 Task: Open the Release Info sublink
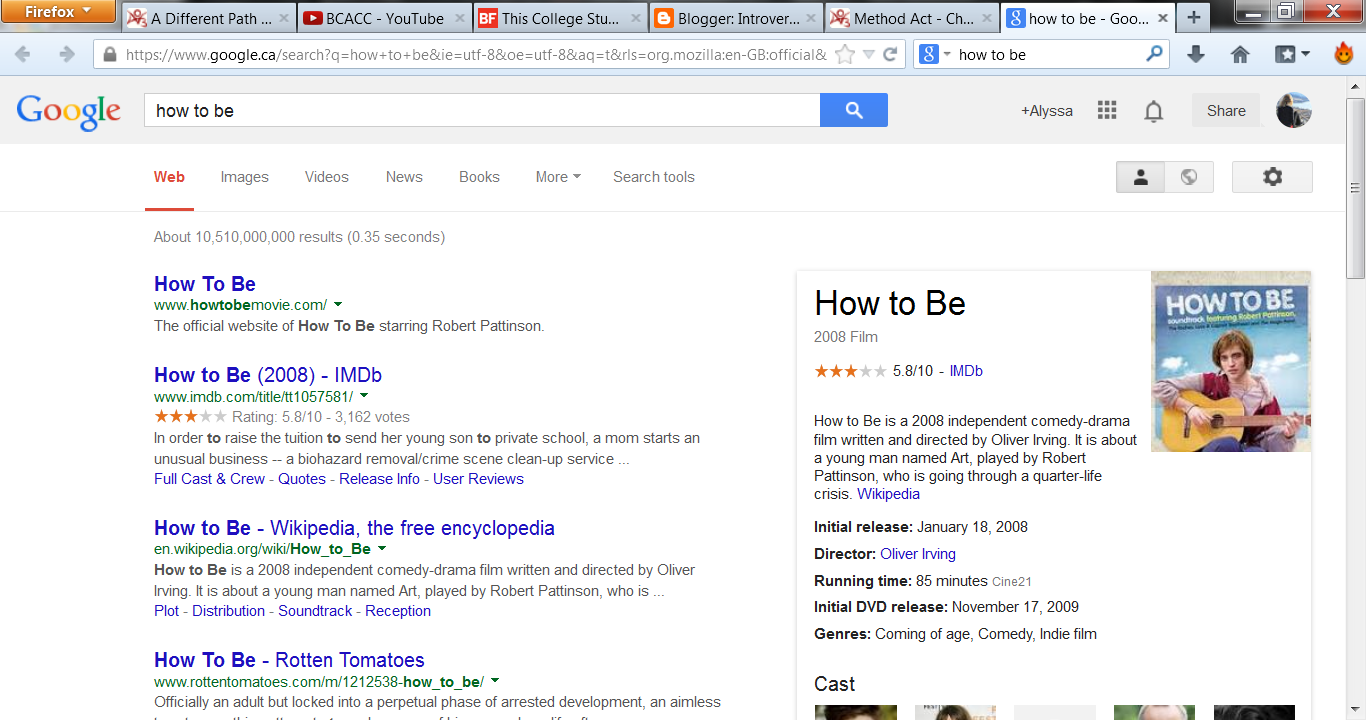click(380, 479)
